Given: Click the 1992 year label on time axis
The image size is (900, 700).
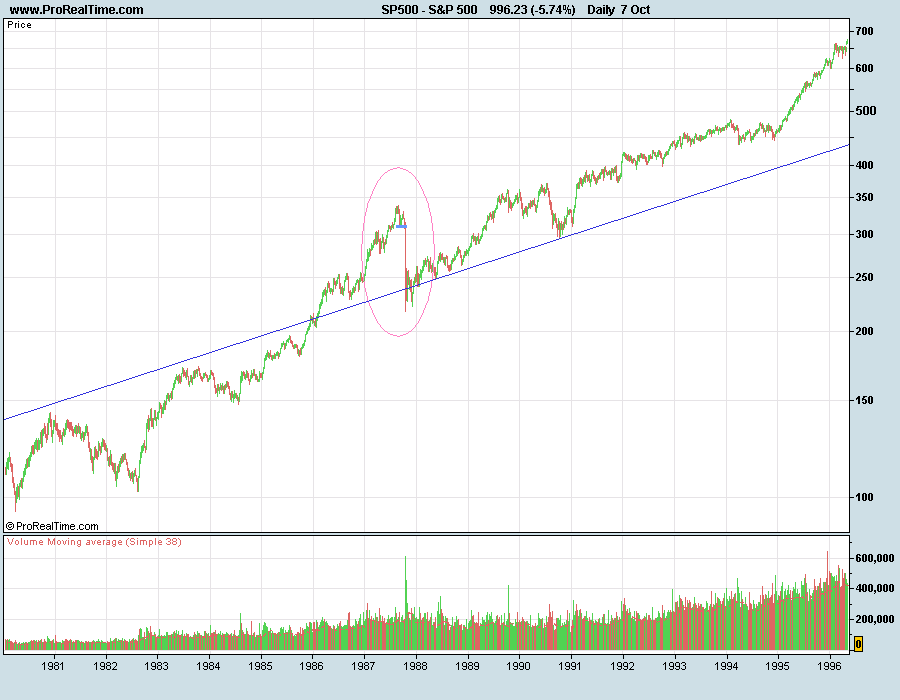Looking at the screenshot, I should [622, 666].
